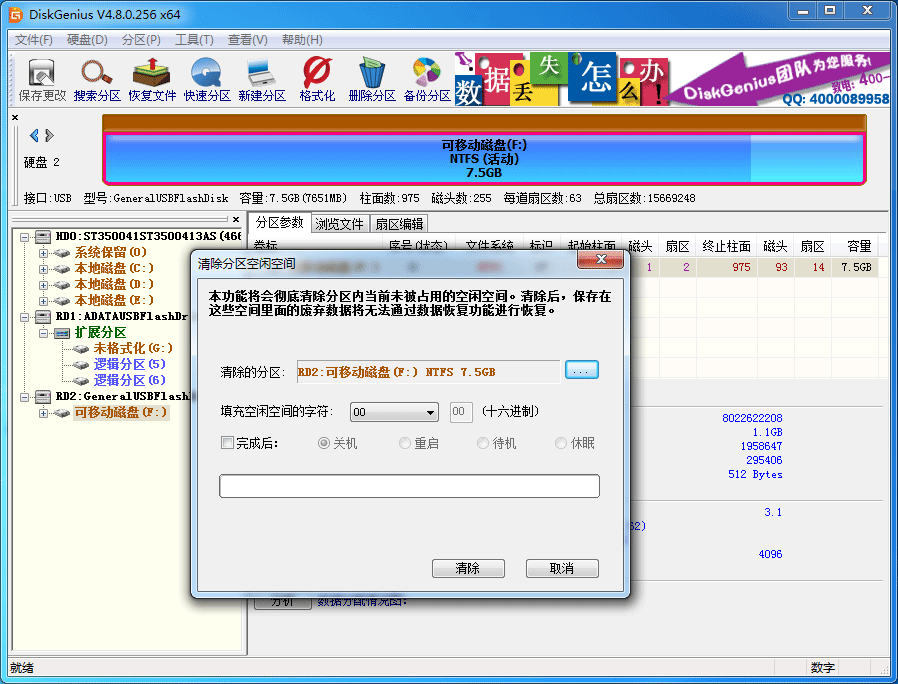898x684 pixels.
Task: Switch to the 扇区编辑 tab
Action: 399,222
